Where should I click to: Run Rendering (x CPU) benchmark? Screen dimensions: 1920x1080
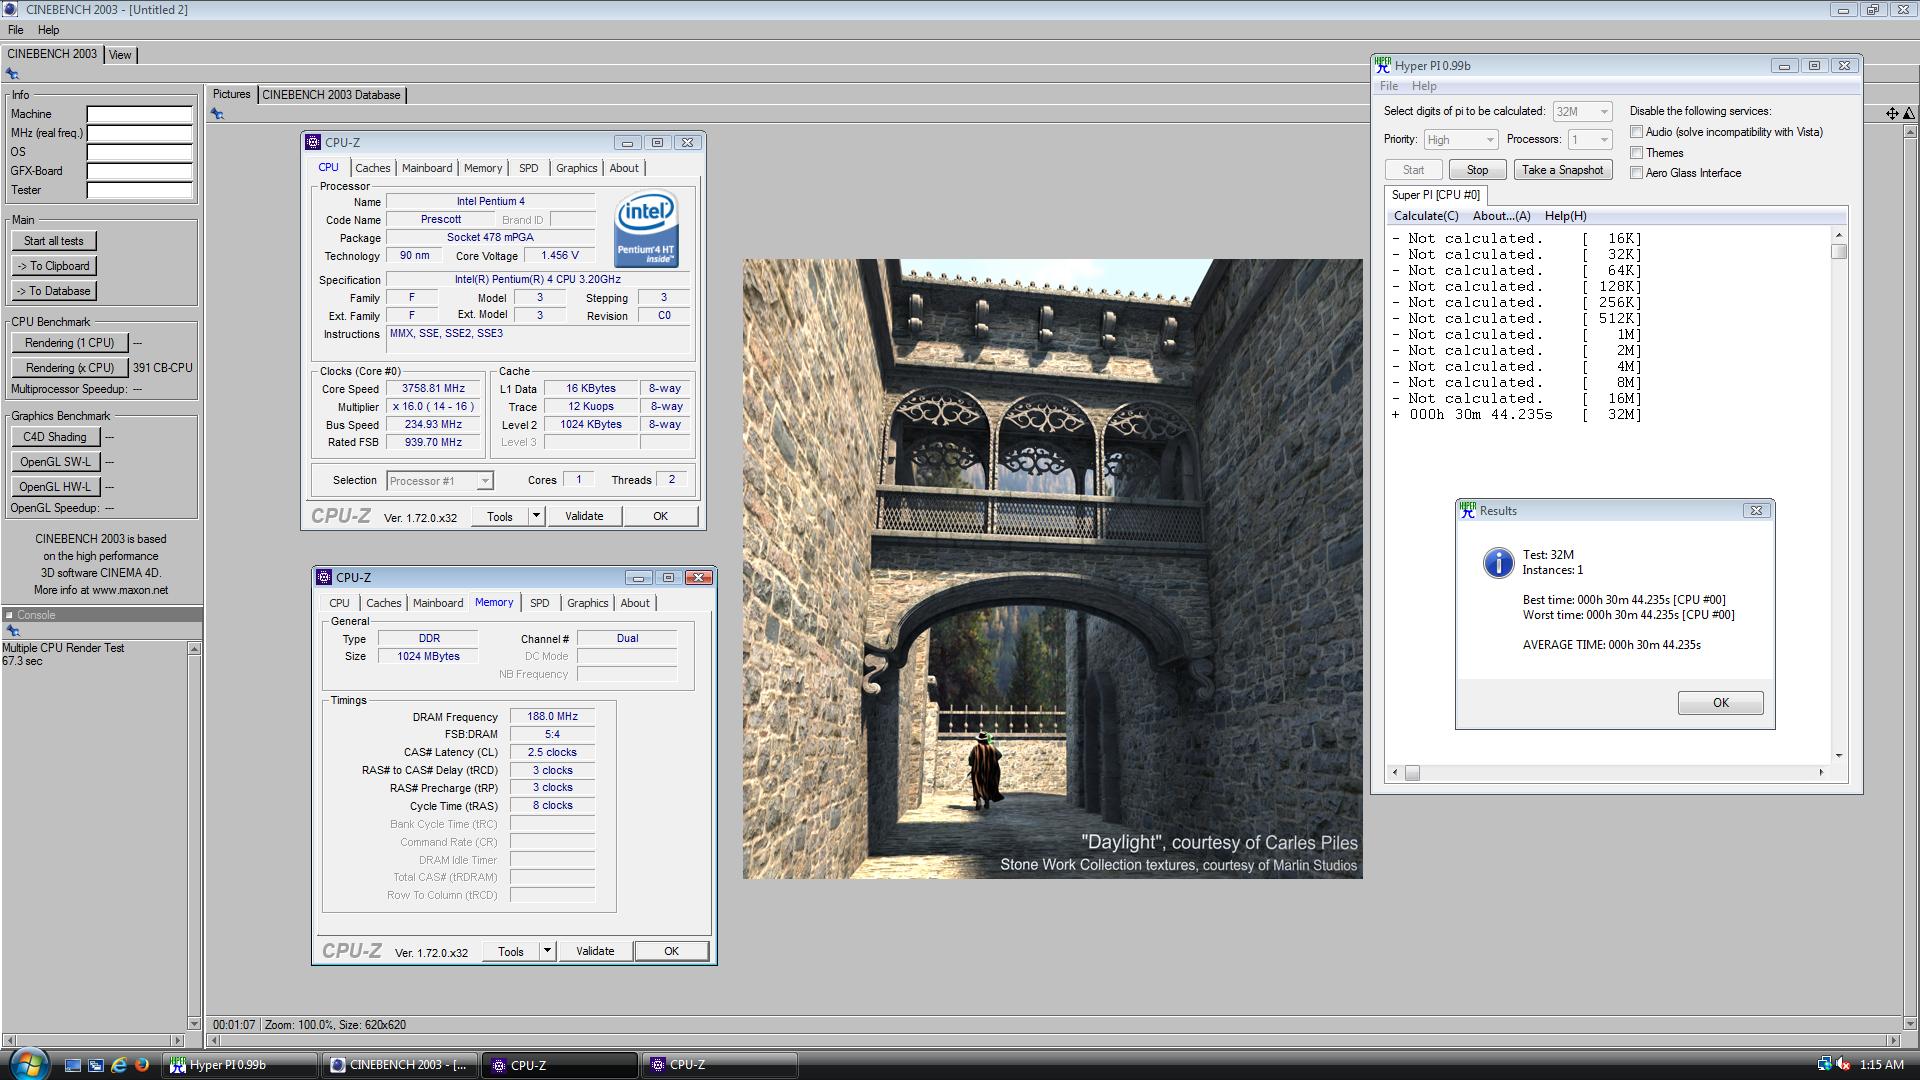(70, 368)
